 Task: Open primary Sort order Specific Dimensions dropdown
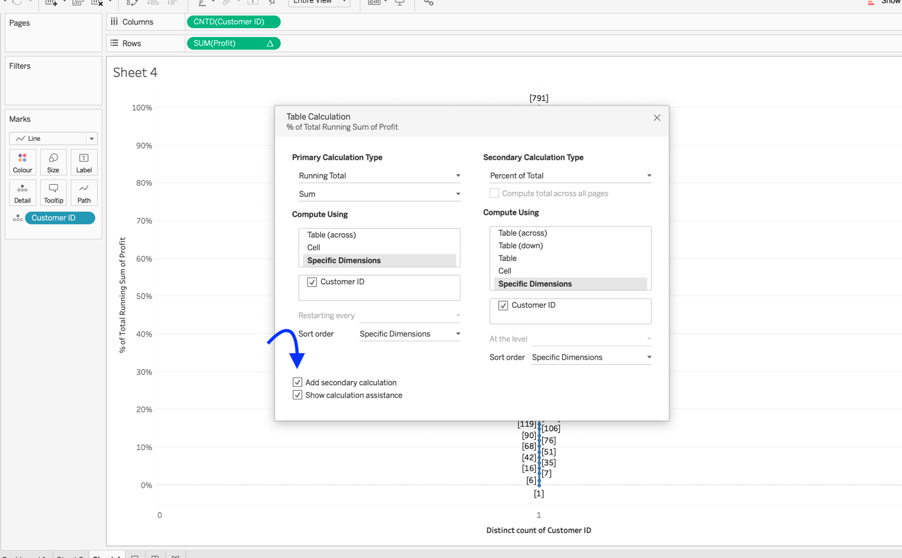click(410, 334)
